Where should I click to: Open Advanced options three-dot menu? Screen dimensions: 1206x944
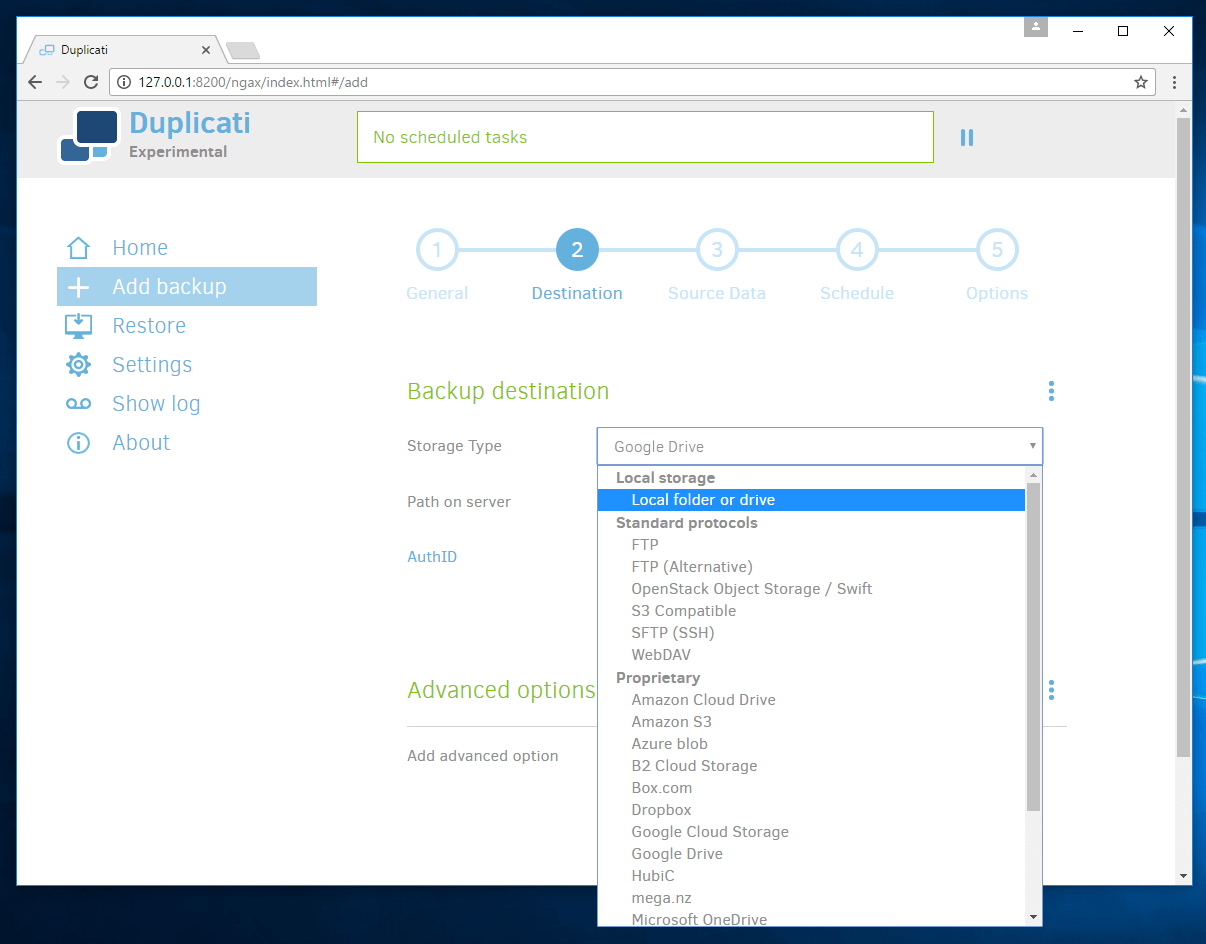pos(1050,690)
